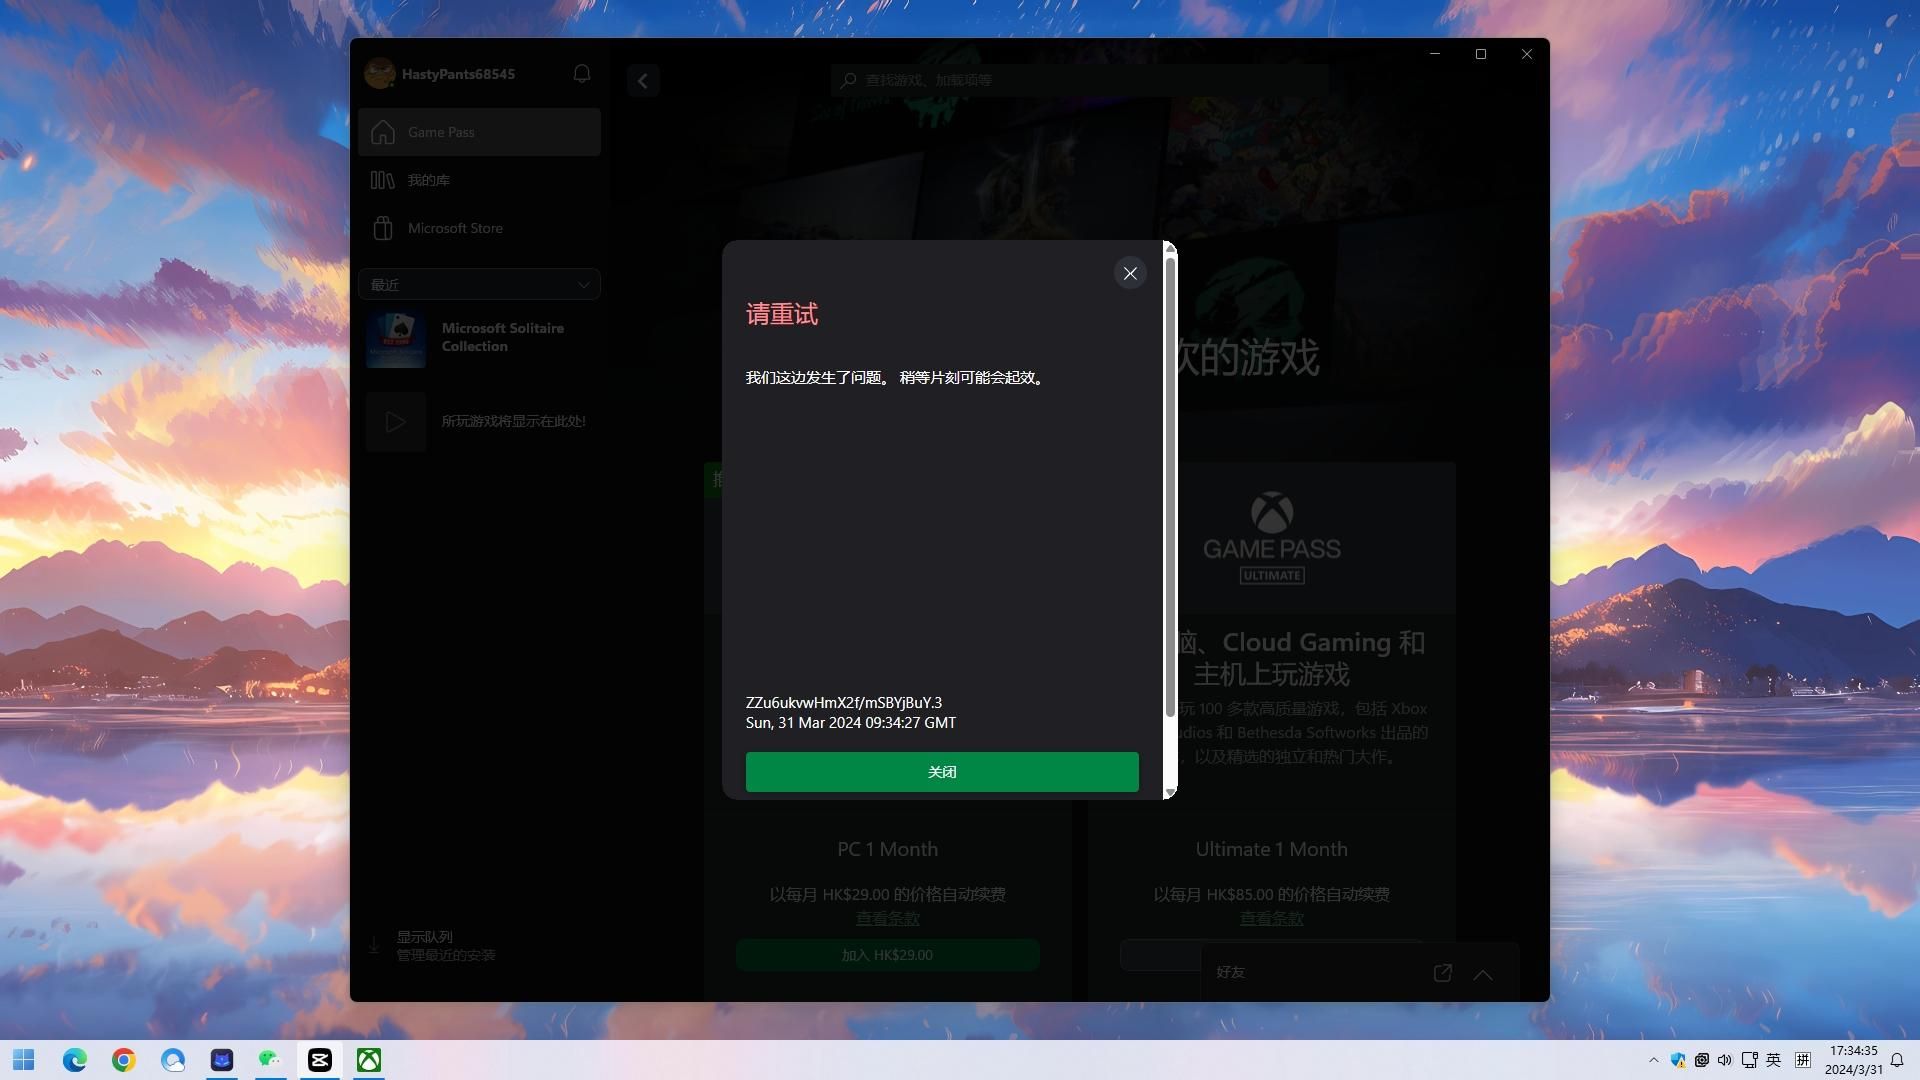This screenshot has width=1920, height=1080.
Task: Launch Microsoft Edge from taskbar
Action: pyautogui.click(x=75, y=1060)
